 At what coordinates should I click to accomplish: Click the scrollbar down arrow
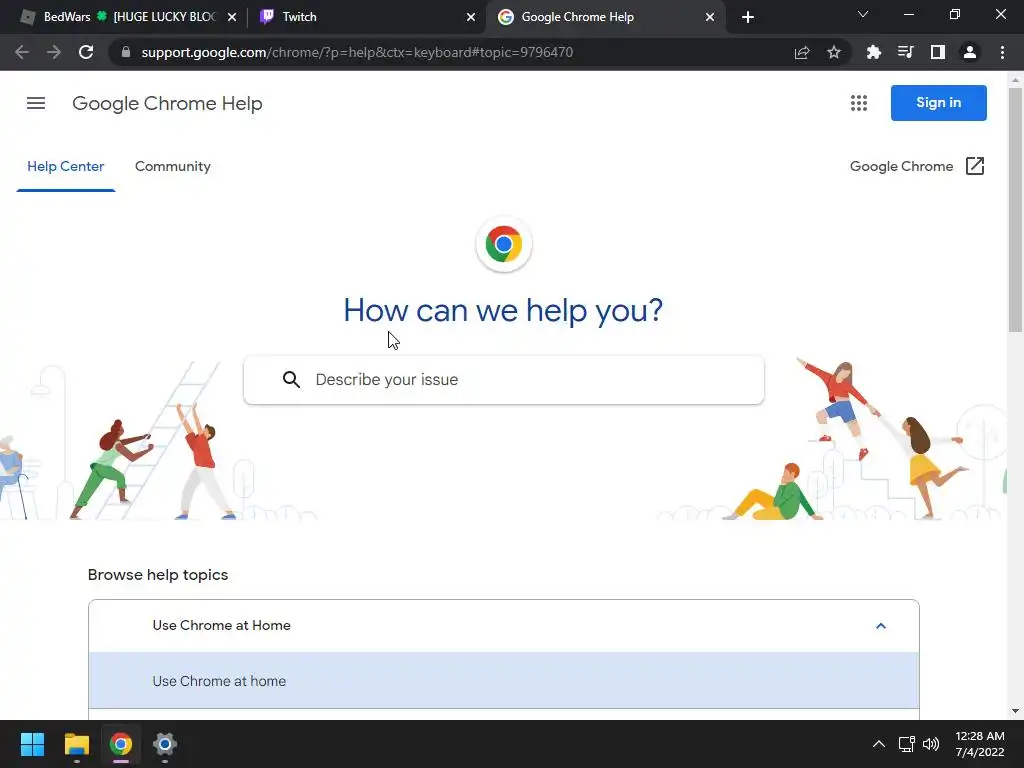pos(1015,711)
